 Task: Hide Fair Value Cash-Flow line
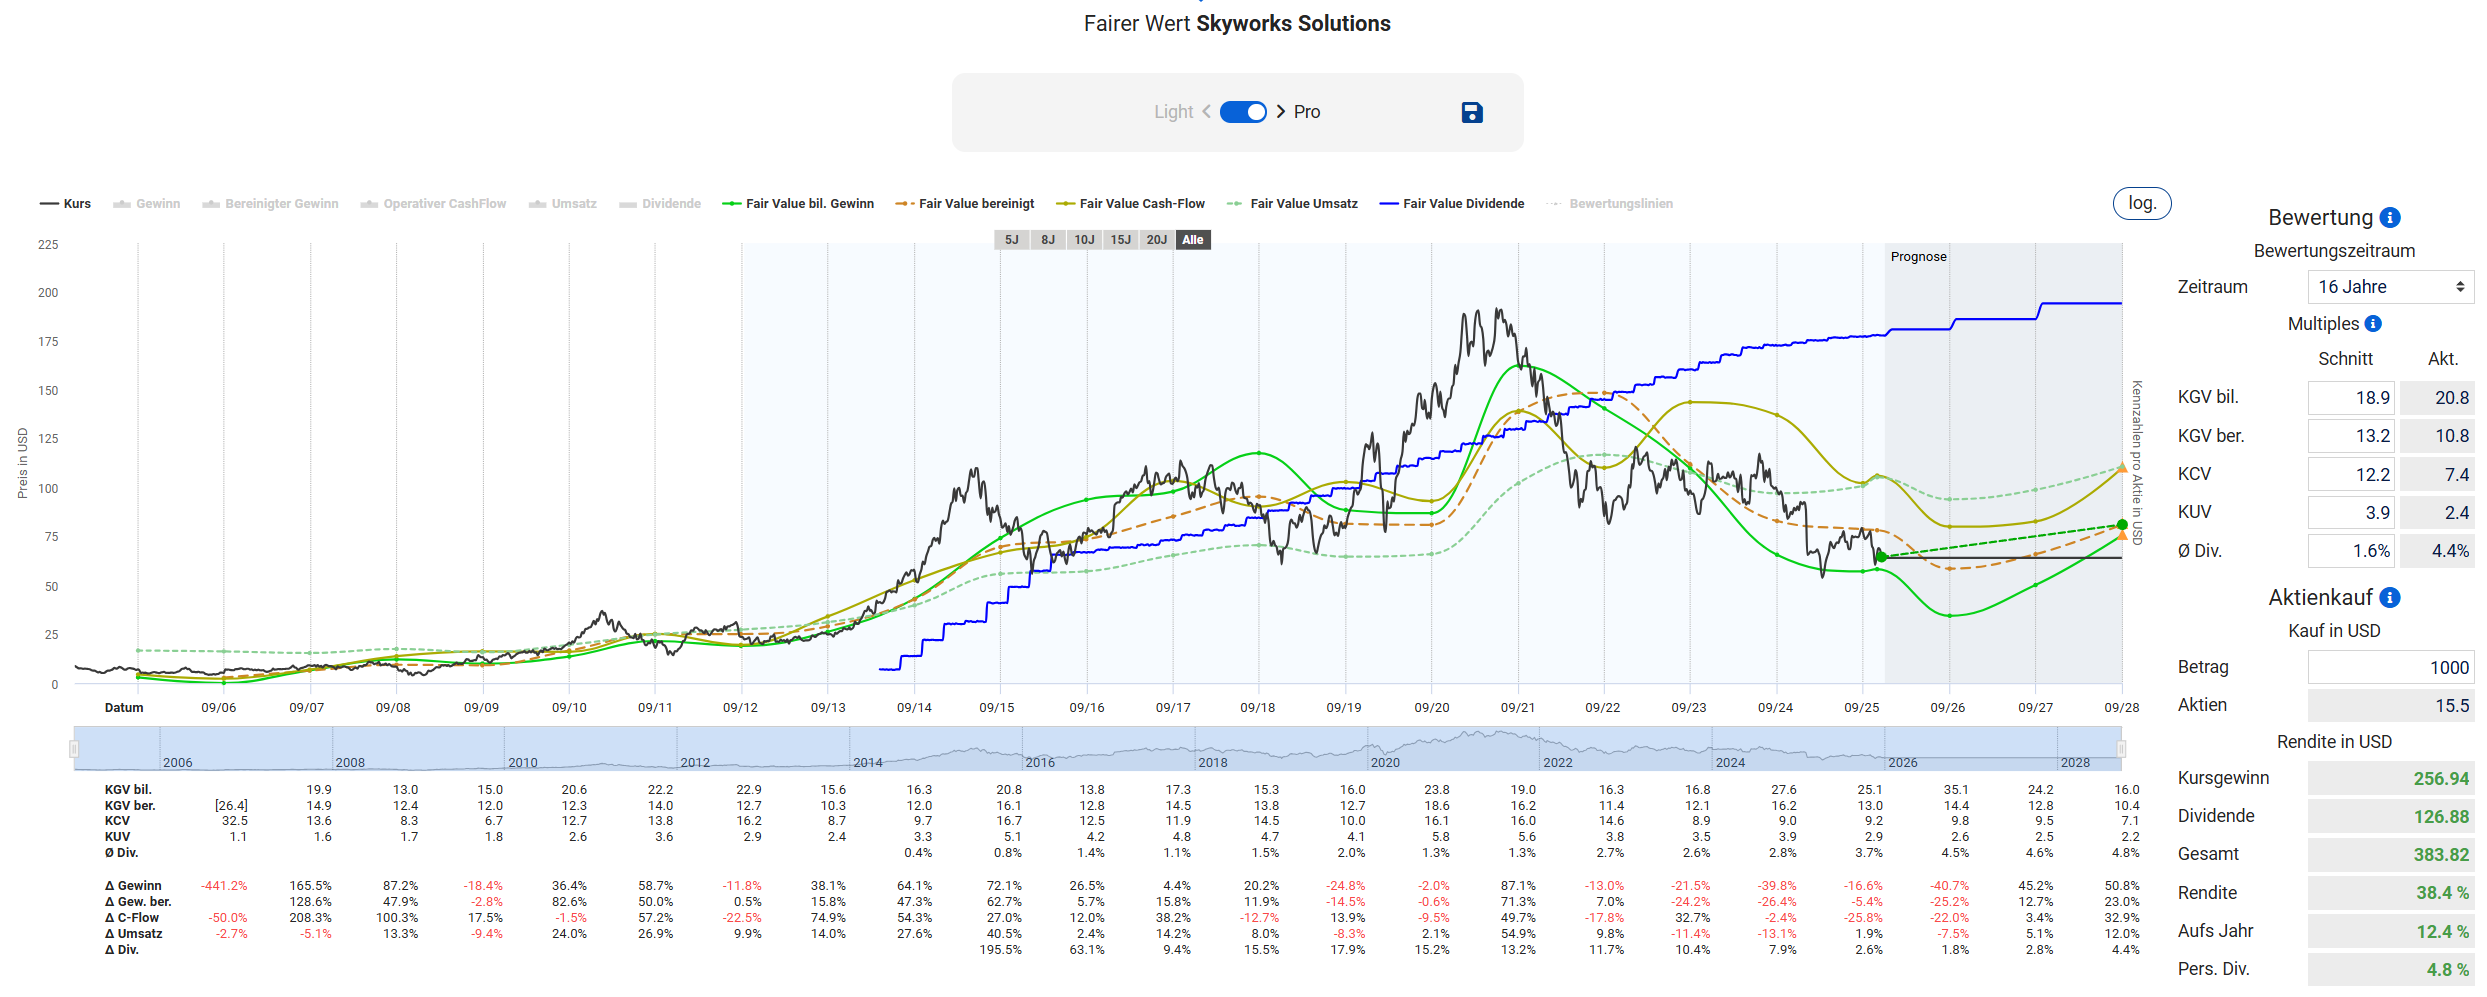(1131, 204)
